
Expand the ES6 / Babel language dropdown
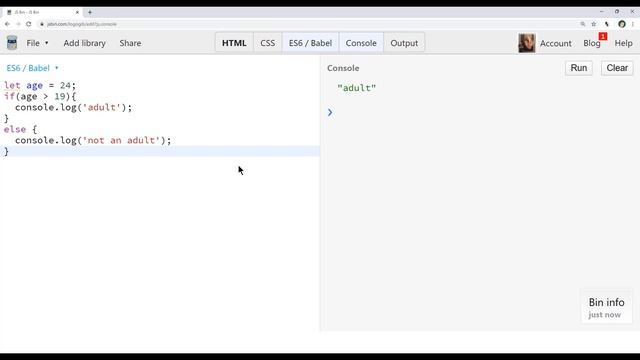pyautogui.click(x=32, y=68)
